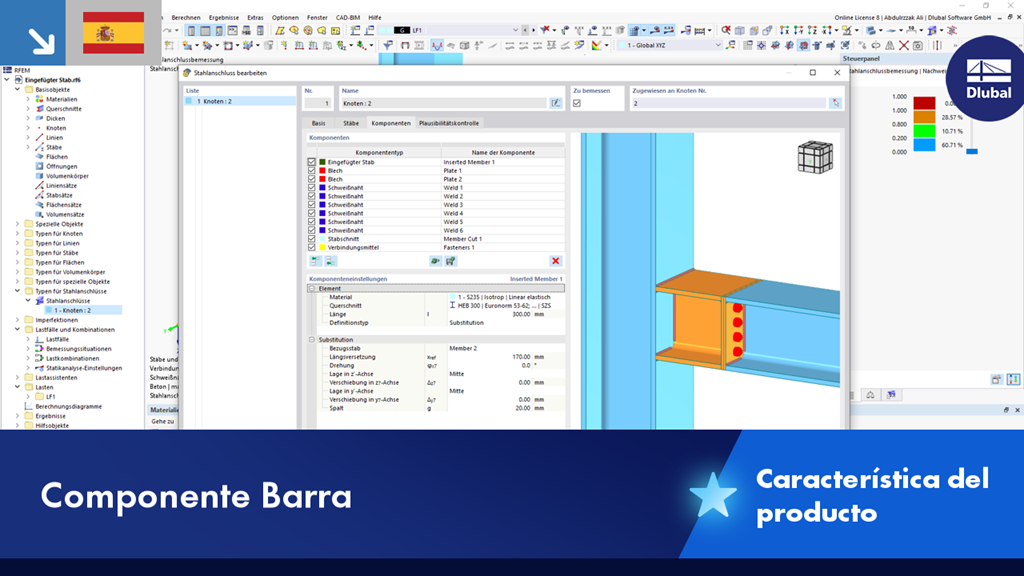Switch to the Plausibilitätskontrolle tab
Viewport: 1024px width, 576px height.
click(x=449, y=123)
